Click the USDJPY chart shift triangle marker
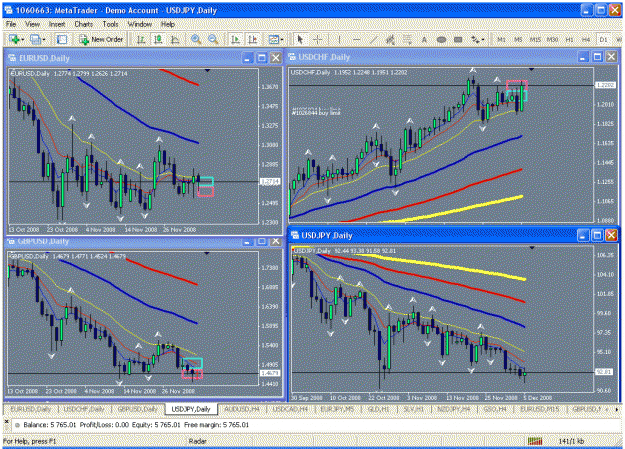 532,248
